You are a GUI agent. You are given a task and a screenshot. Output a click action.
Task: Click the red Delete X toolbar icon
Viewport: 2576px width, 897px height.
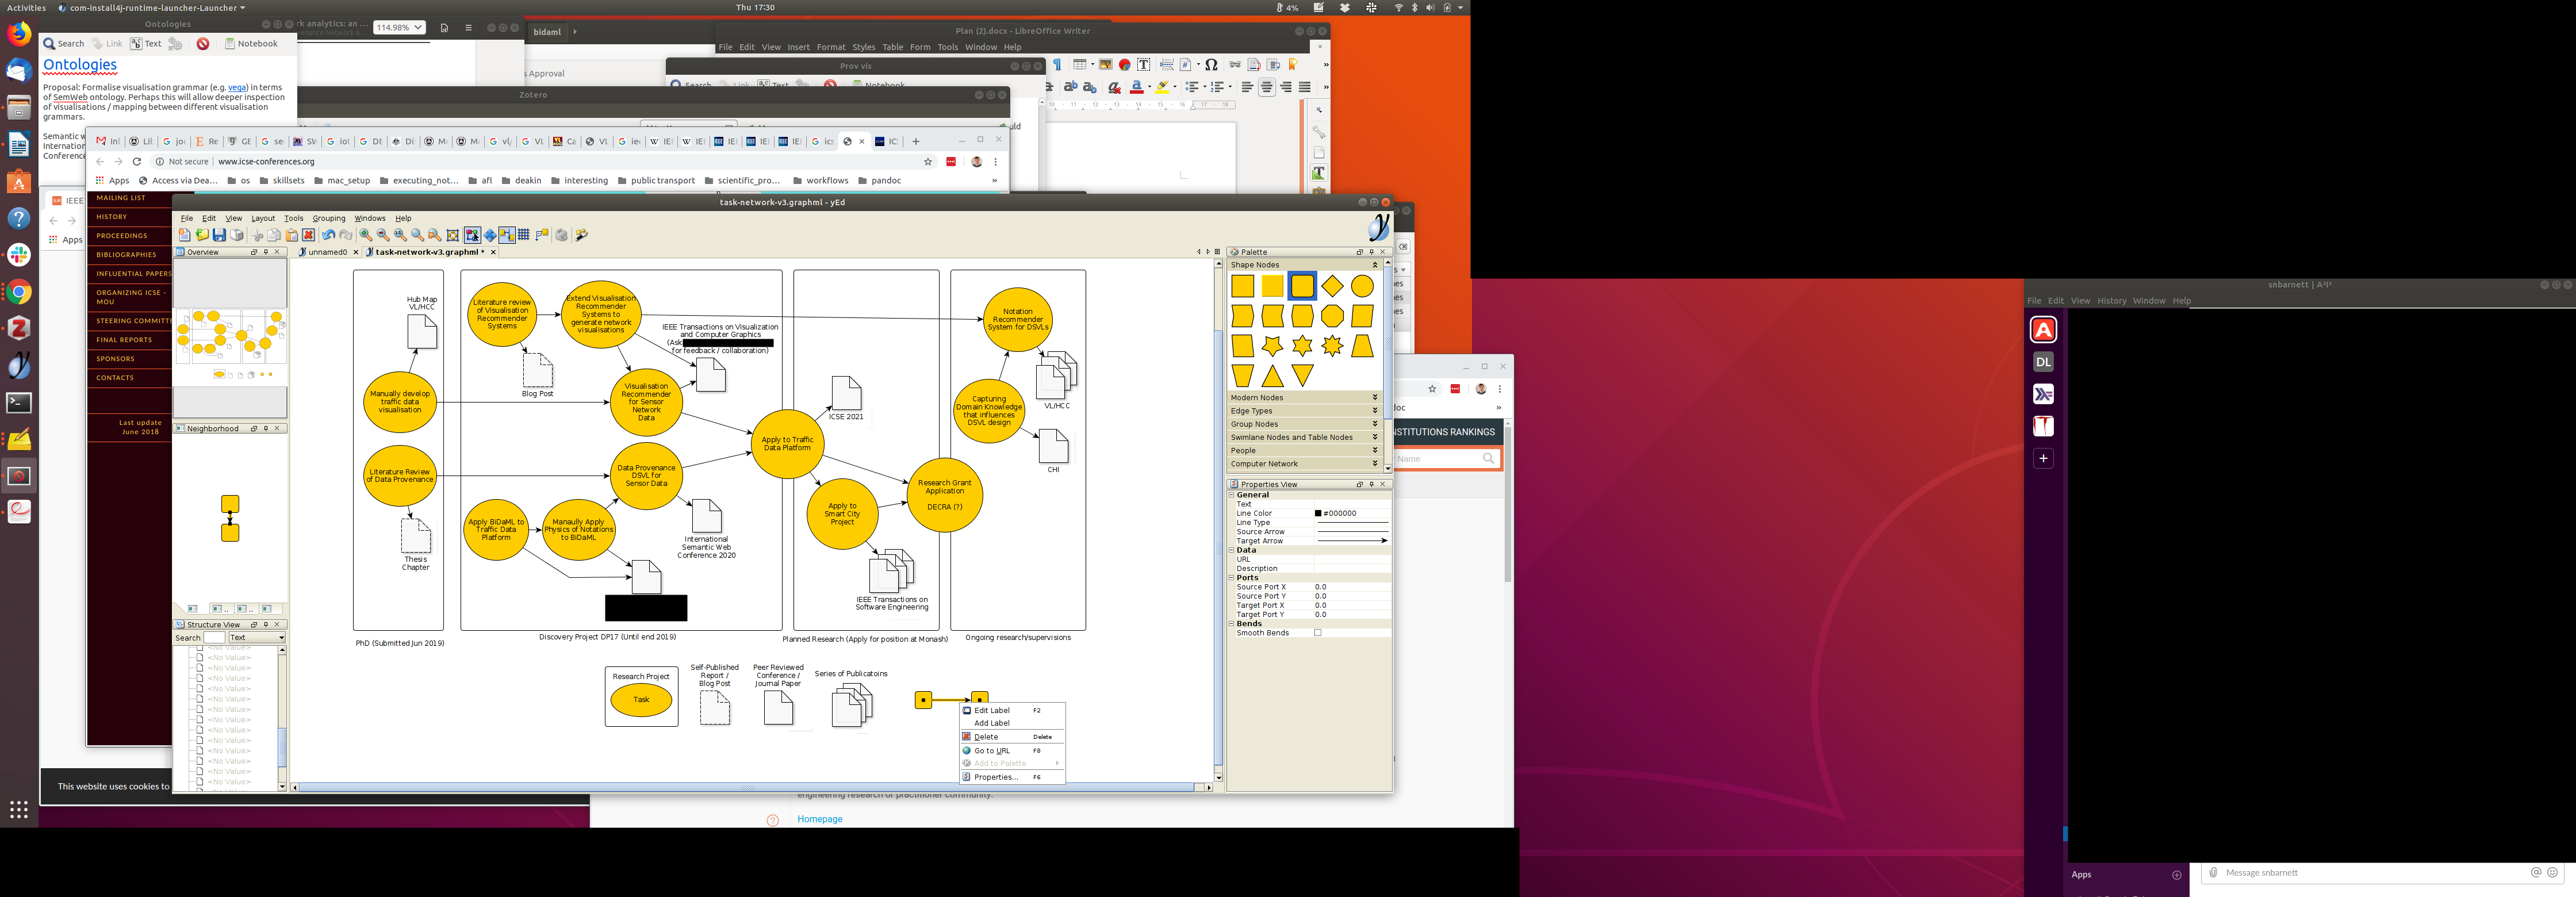tap(308, 235)
